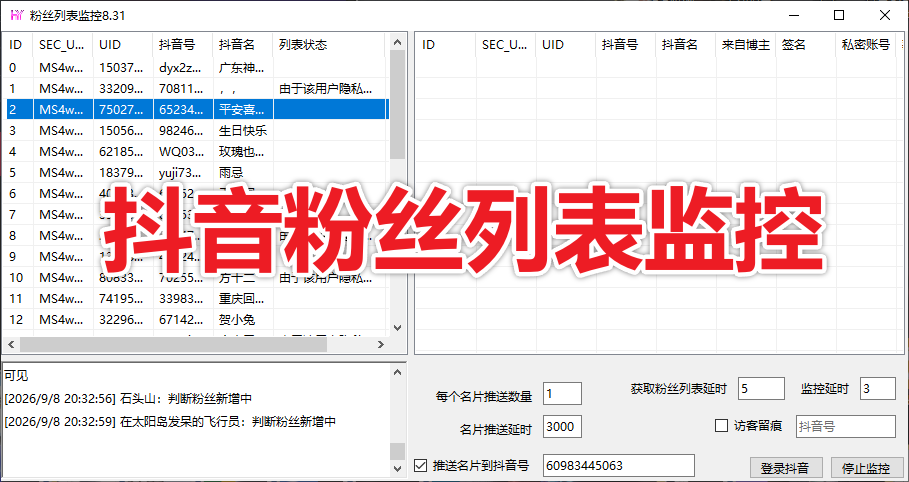Edit the 获取粉丝列表延时 field
Viewport: 909px width, 482px height.
coord(761,389)
